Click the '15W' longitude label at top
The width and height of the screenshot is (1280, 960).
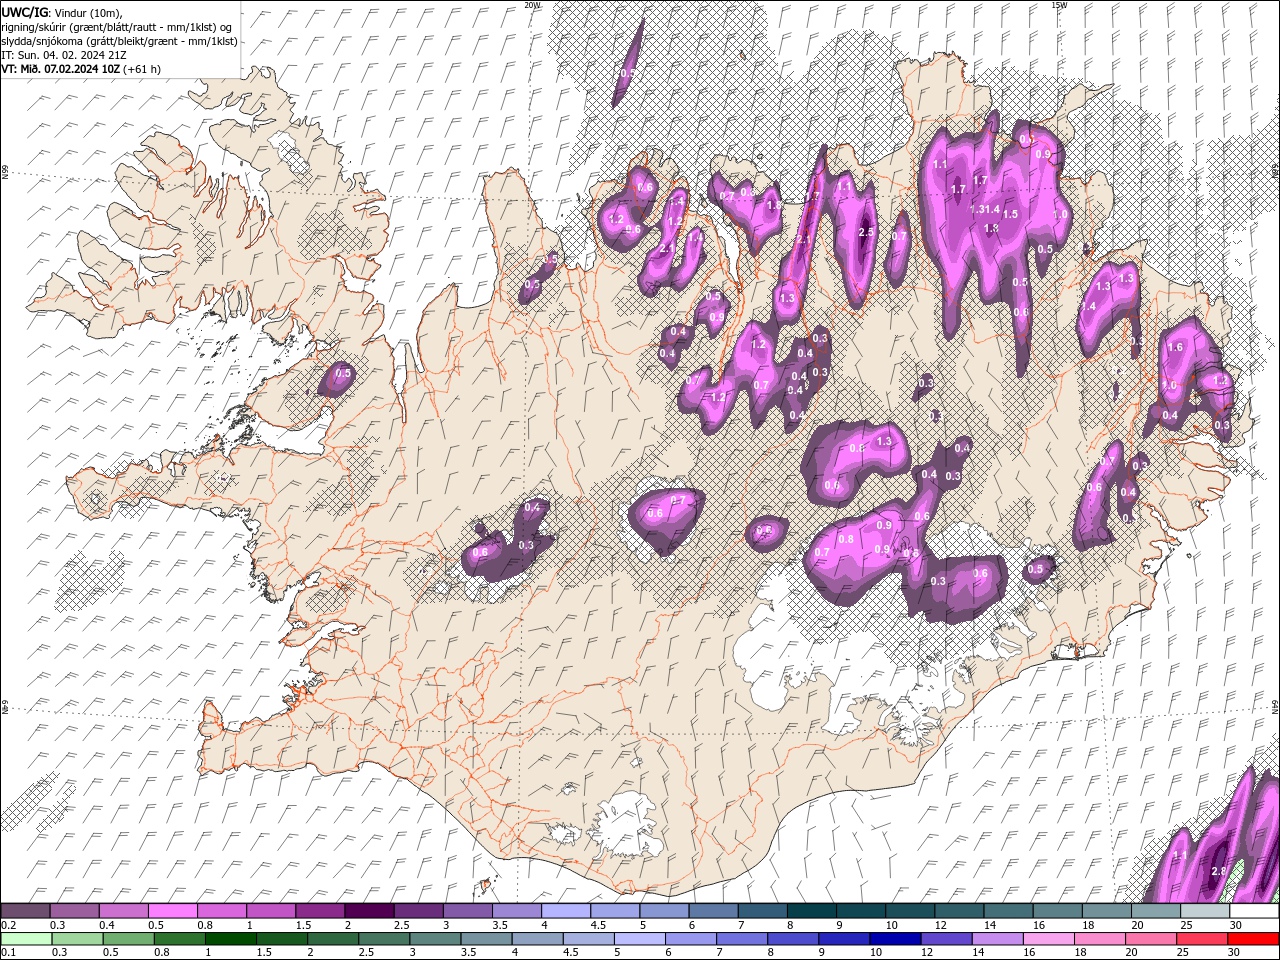click(1059, 5)
